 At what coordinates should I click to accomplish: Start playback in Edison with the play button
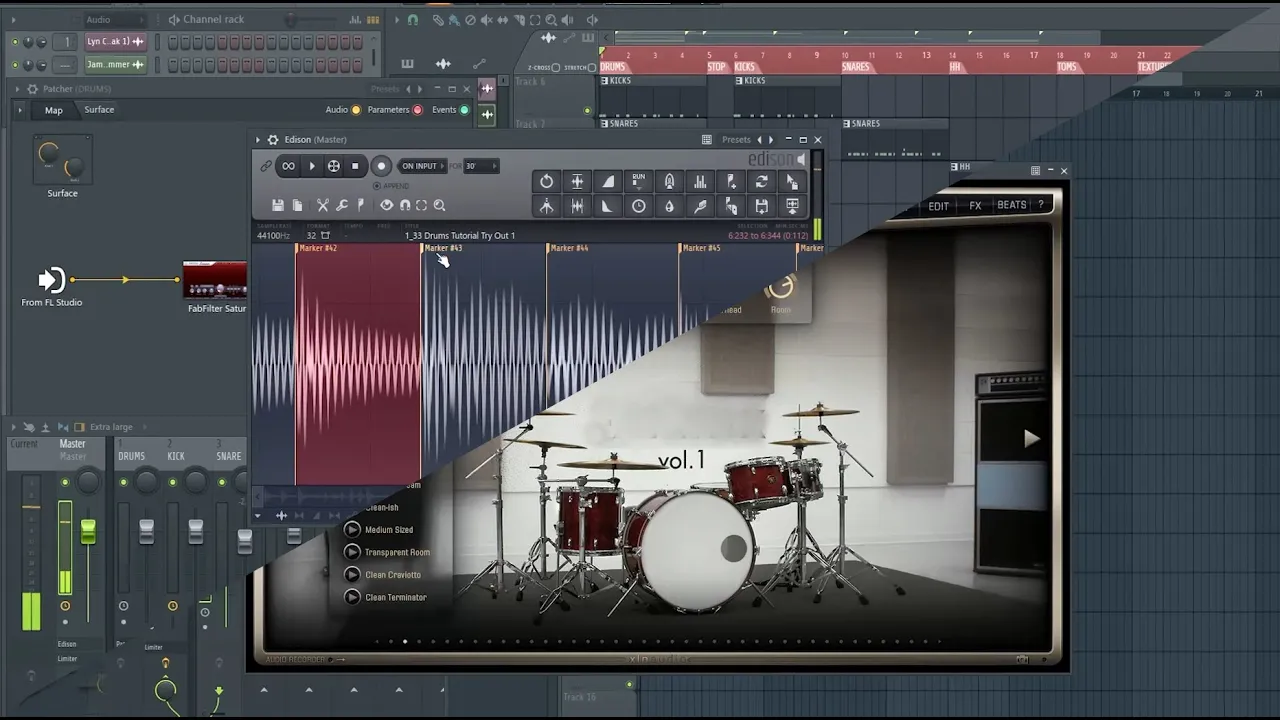tap(311, 166)
